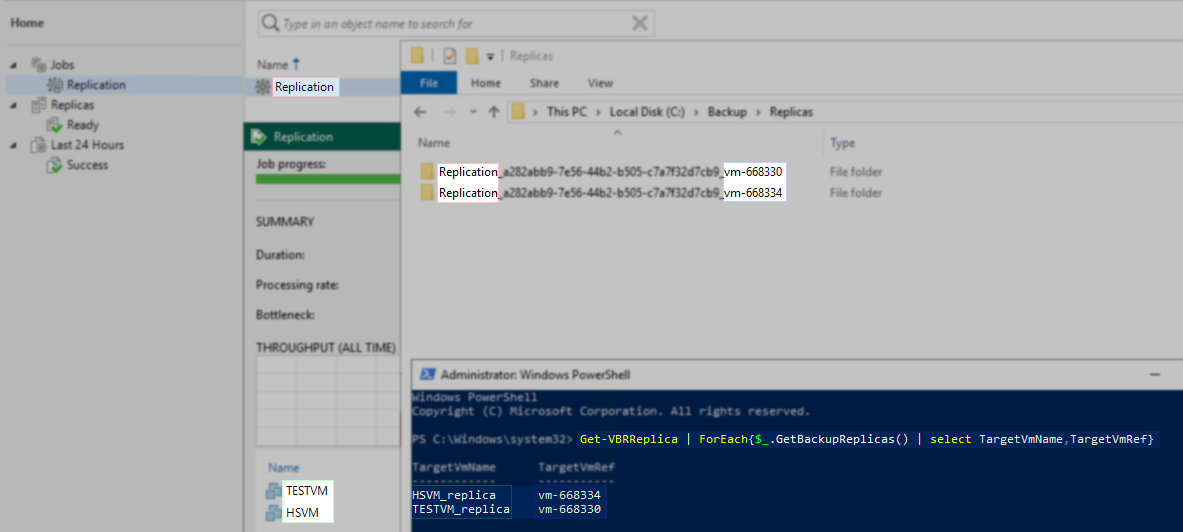The image size is (1183, 532).
Task: Click the PowerShell icon in the title bar
Action: (x=427, y=374)
